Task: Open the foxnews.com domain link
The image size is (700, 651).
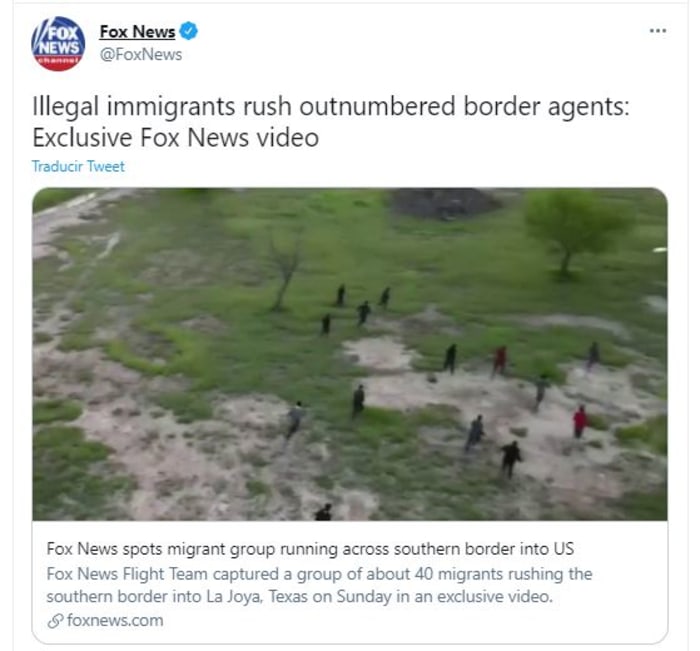Action: pyautogui.click(x=115, y=620)
